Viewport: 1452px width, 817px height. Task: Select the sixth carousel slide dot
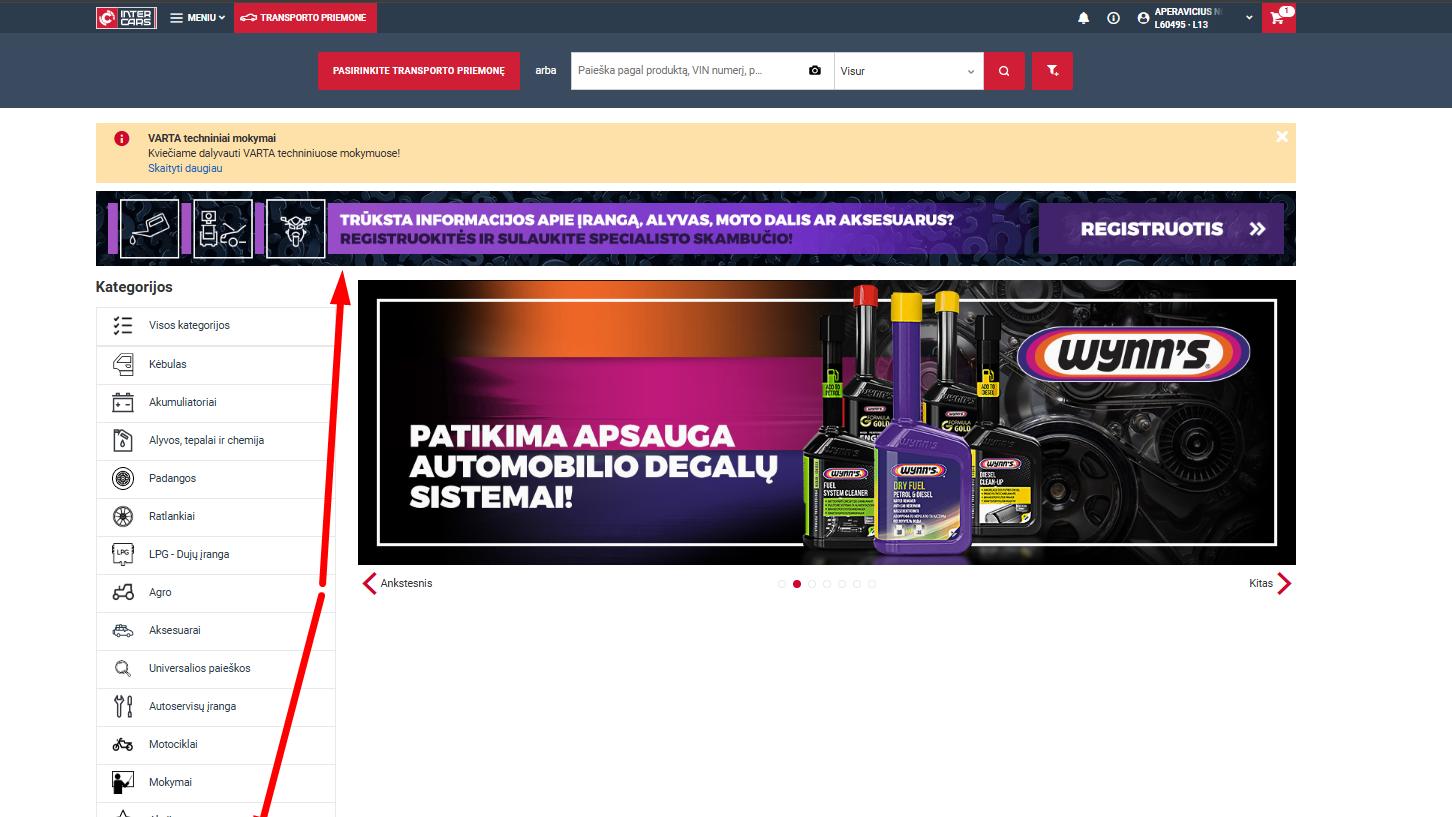click(x=857, y=584)
